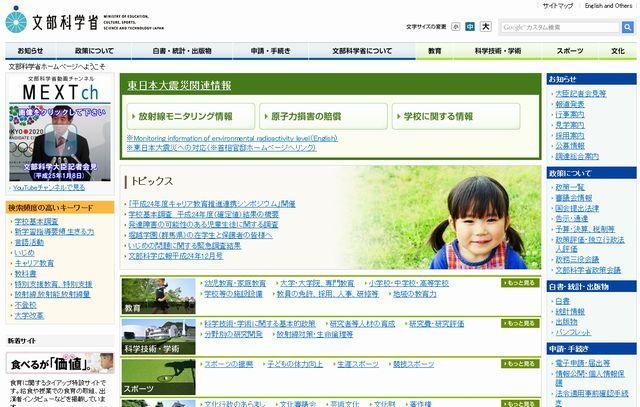This screenshot has height=407, width=640.
Task: Click the 学校に関する情報 button
Action: [456, 116]
